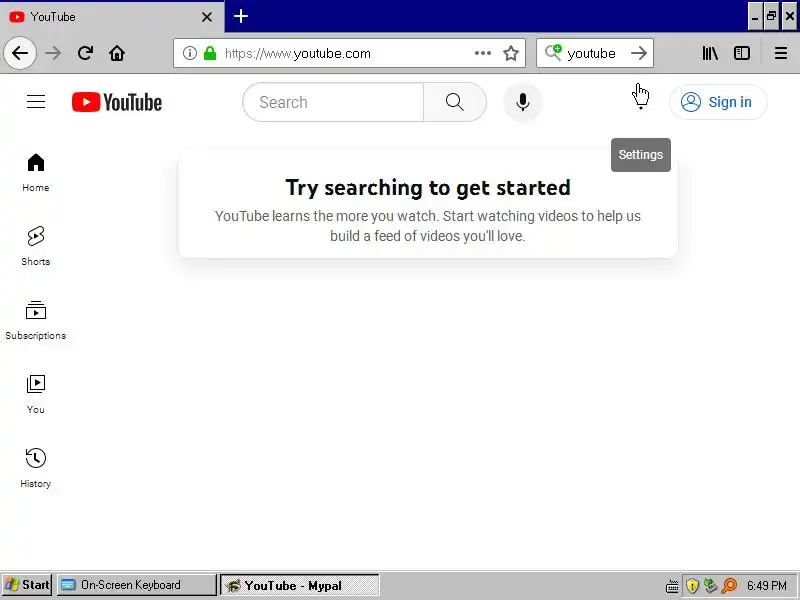This screenshot has width=800, height=600.
Task: Search with your voice microphone
Action: [522, 102]
